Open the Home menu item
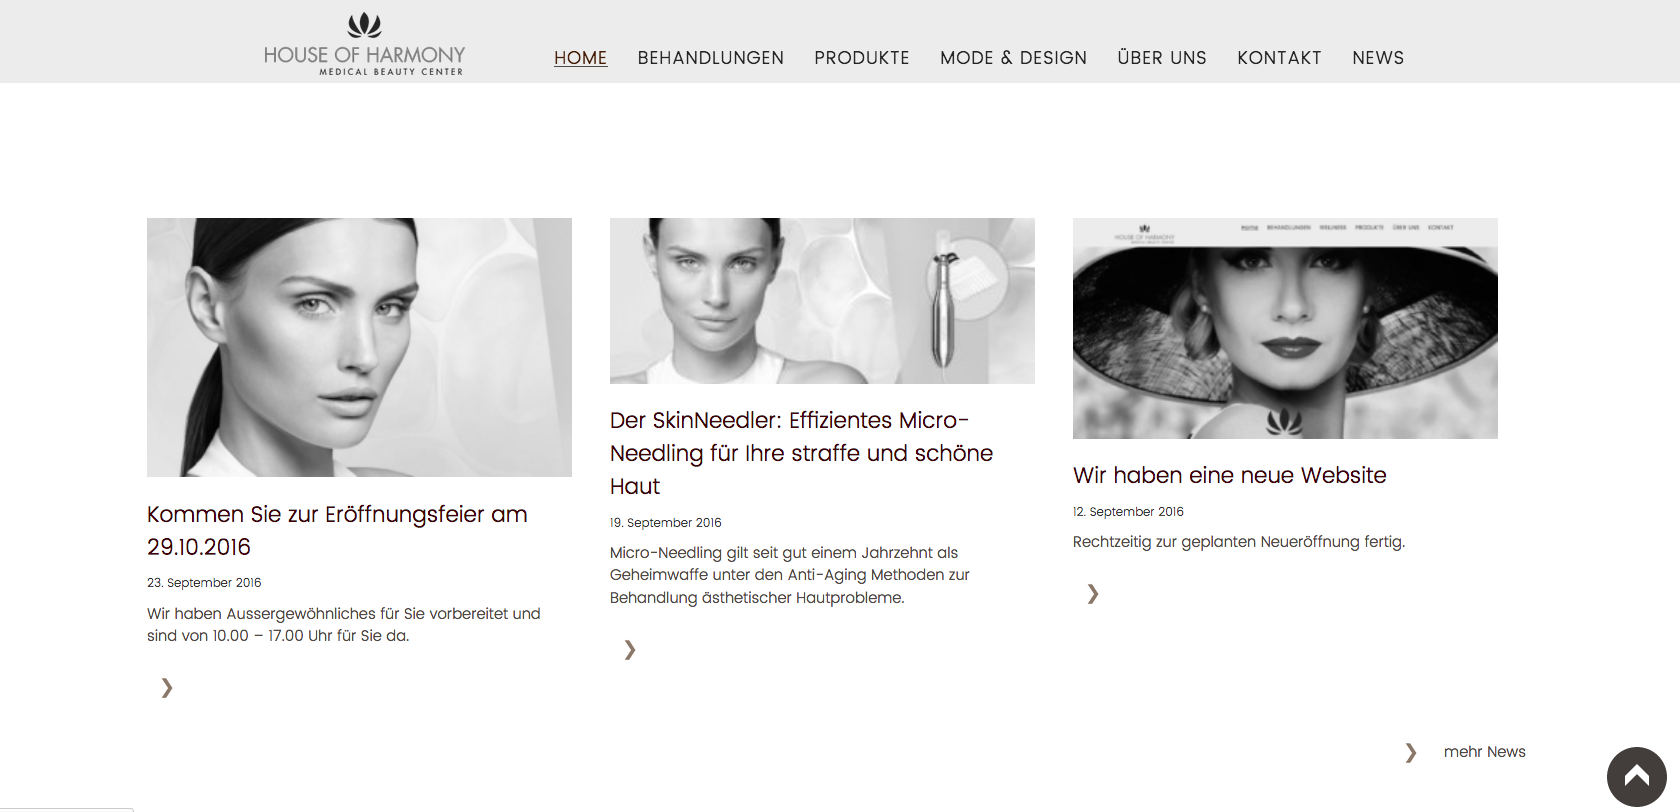The height and width of the screenshot is (812, 1680). click(581, 58)
